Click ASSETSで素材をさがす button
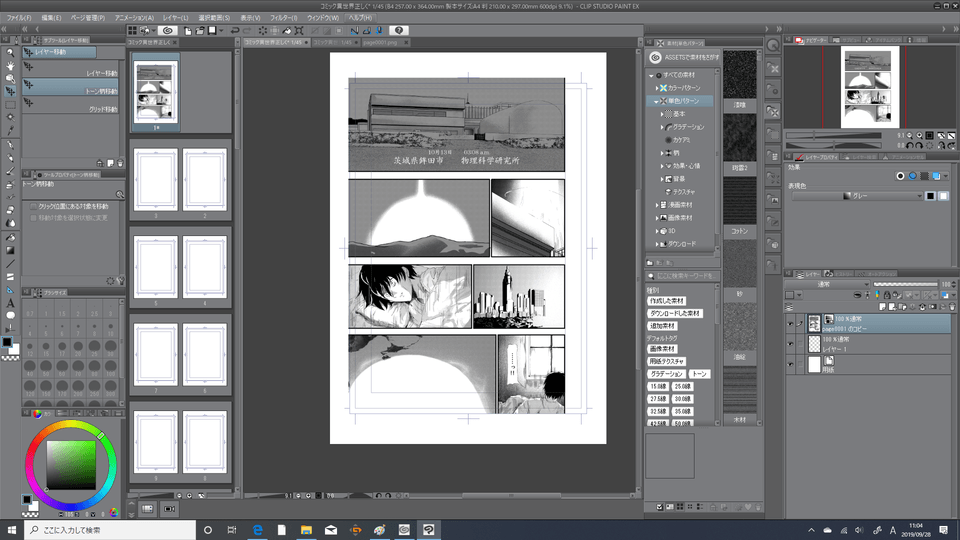 tap(684, 57)
